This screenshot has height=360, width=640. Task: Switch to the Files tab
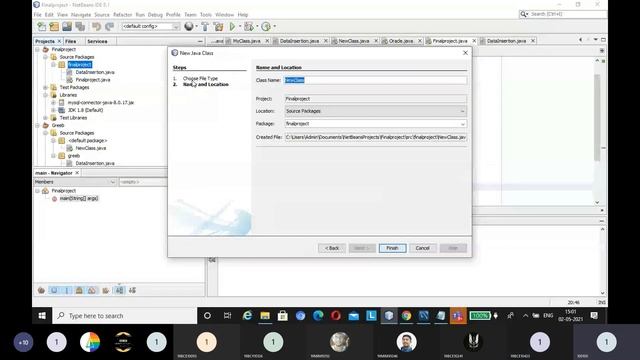click(x=71, y=41)
